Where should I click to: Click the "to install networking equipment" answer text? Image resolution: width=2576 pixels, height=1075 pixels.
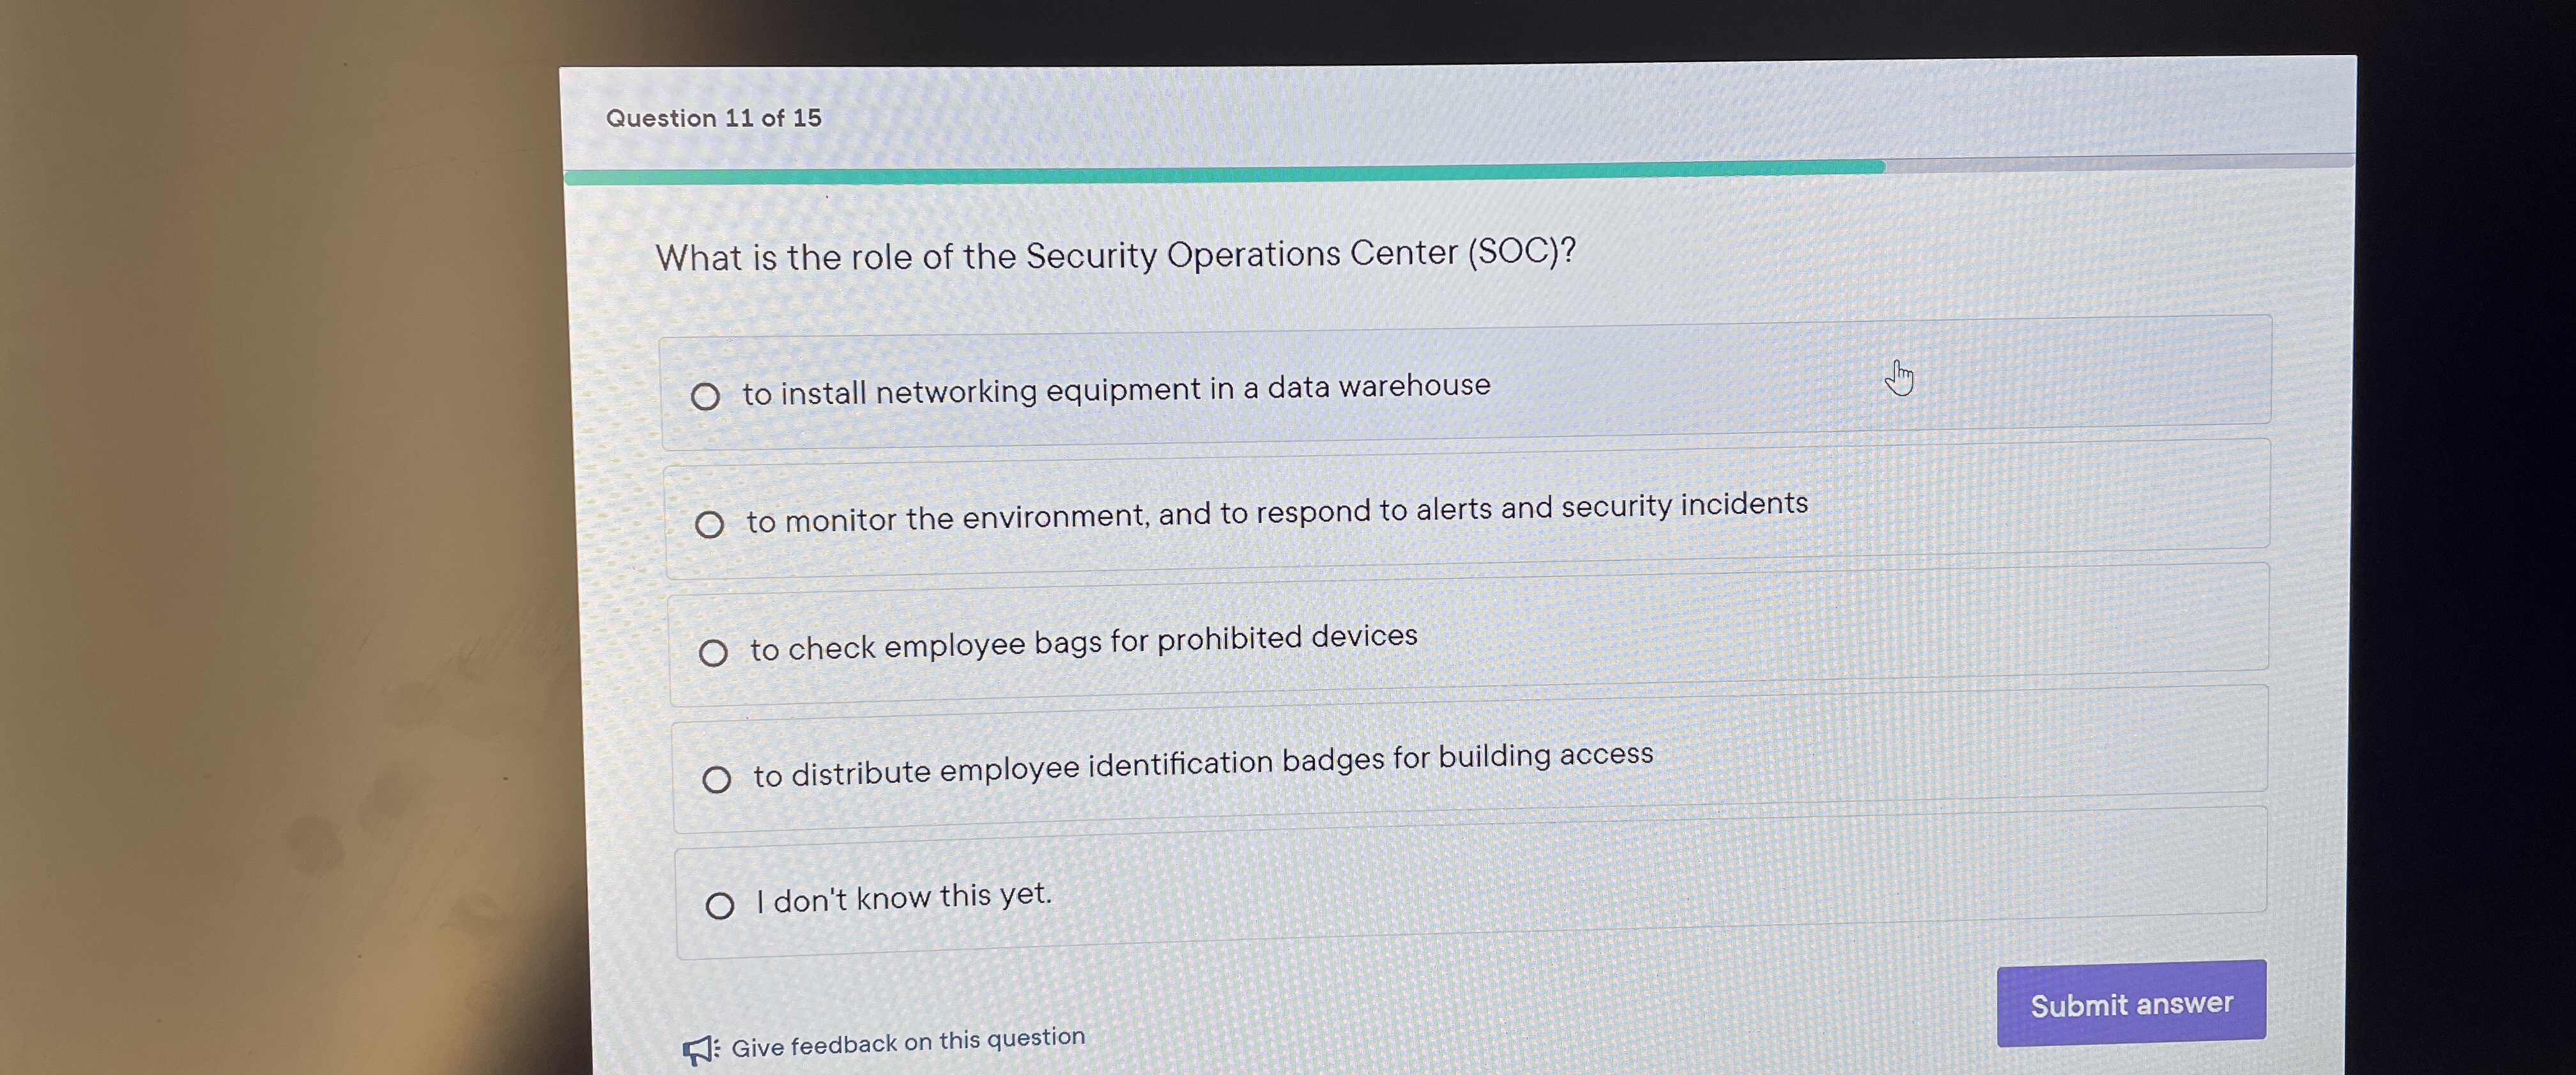point(1115,389)
